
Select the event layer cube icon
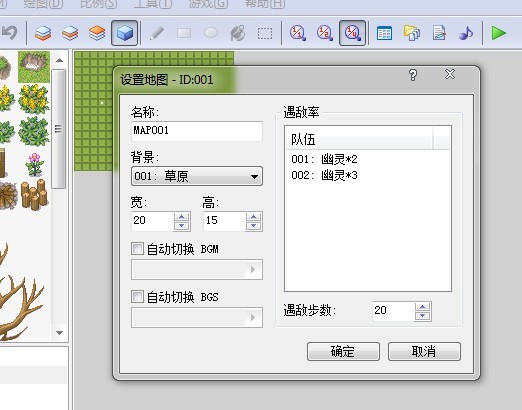[124, 33]
